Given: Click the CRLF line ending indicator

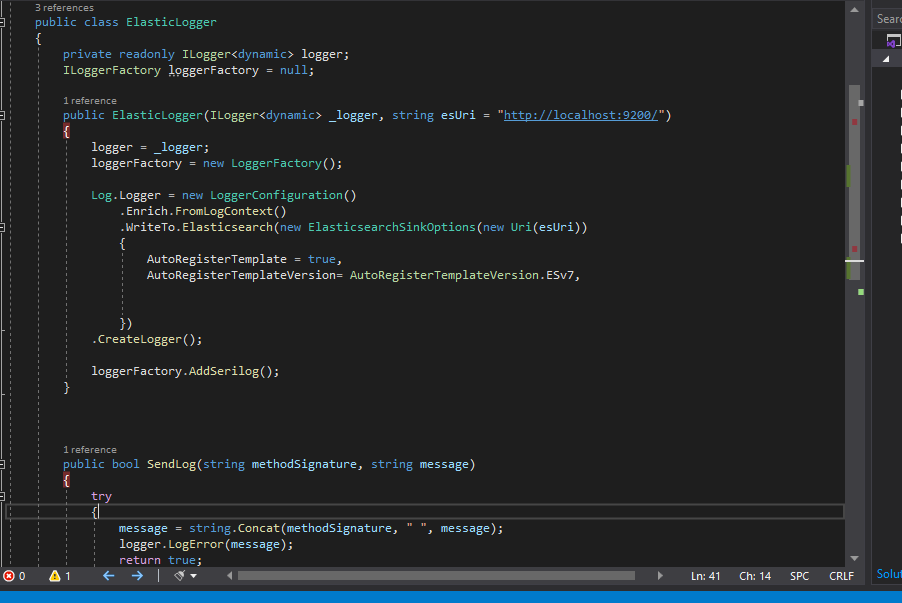Looking at the screenshot, I should [841, 576].
